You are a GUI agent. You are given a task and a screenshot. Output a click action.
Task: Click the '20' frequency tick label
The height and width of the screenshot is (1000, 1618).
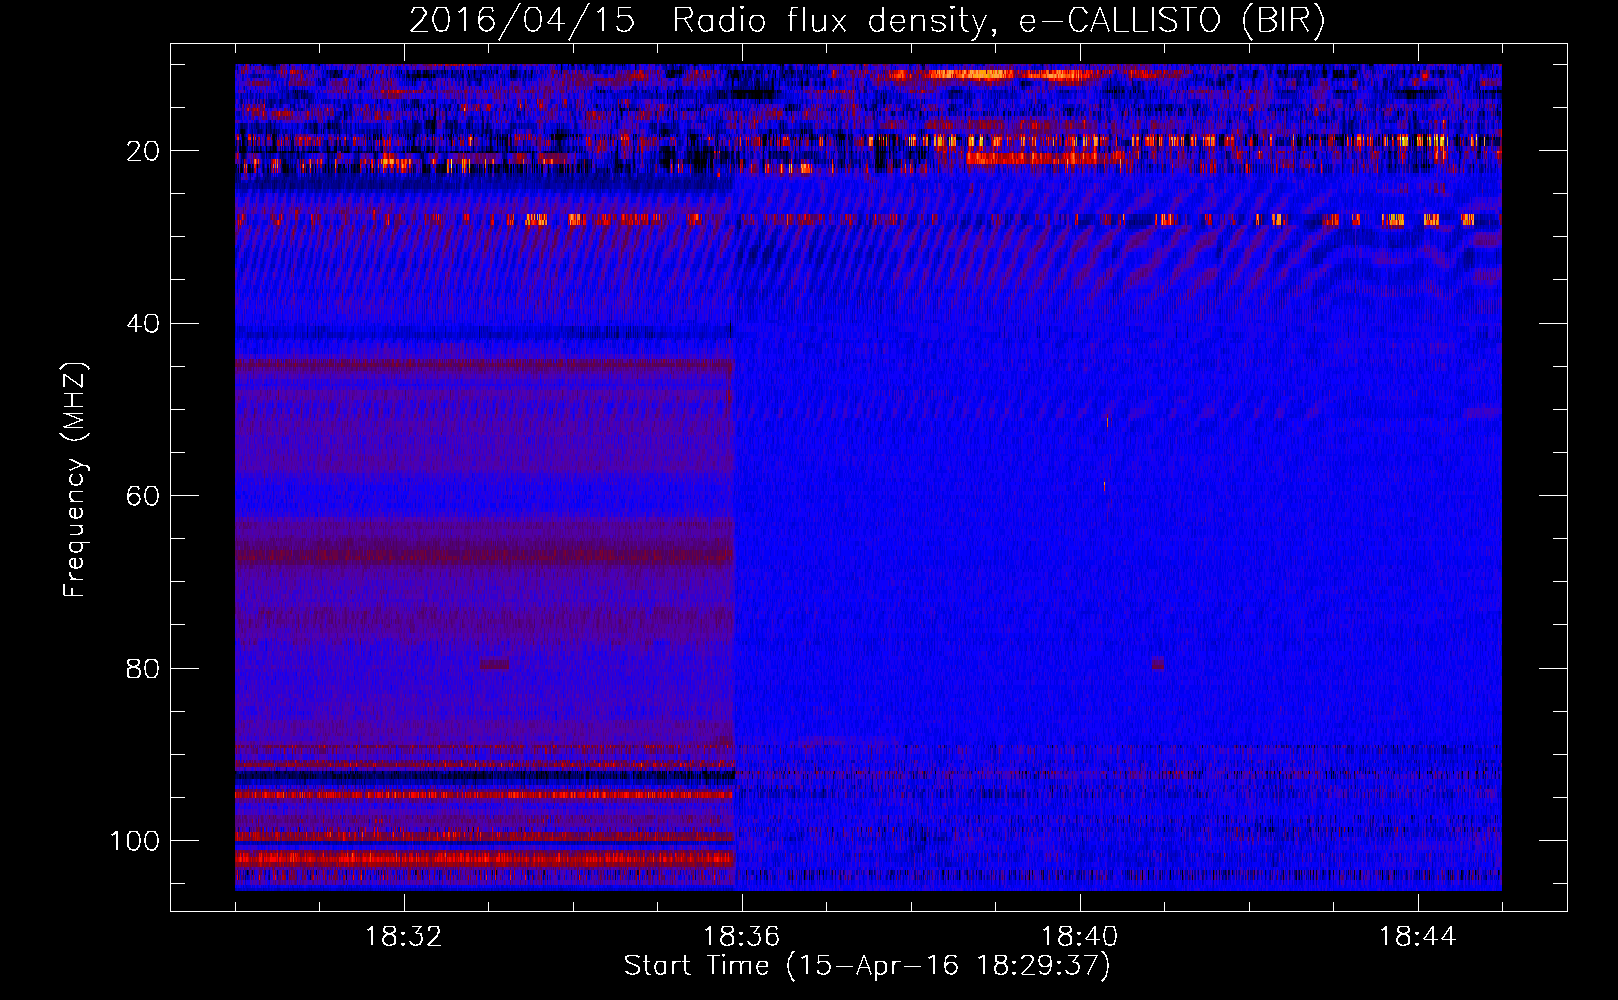[143, 151]
